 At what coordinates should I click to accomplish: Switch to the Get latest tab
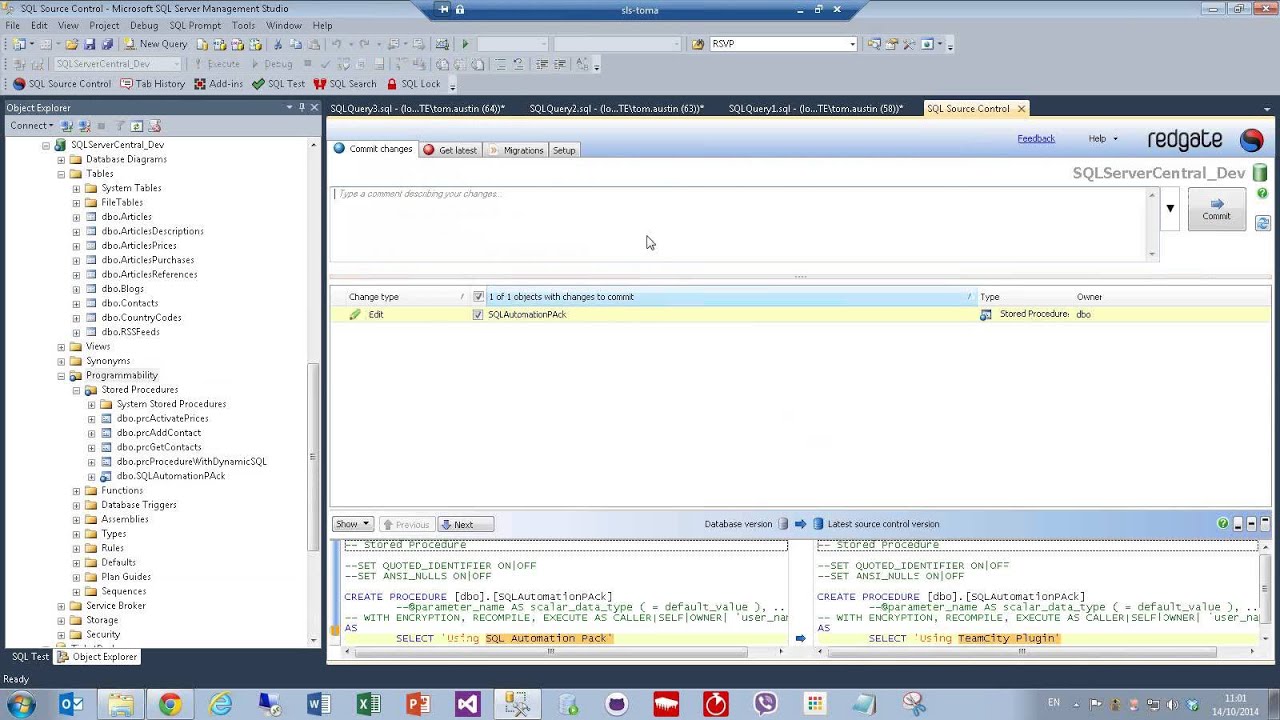pyautogui.click(x=449, y=150)
